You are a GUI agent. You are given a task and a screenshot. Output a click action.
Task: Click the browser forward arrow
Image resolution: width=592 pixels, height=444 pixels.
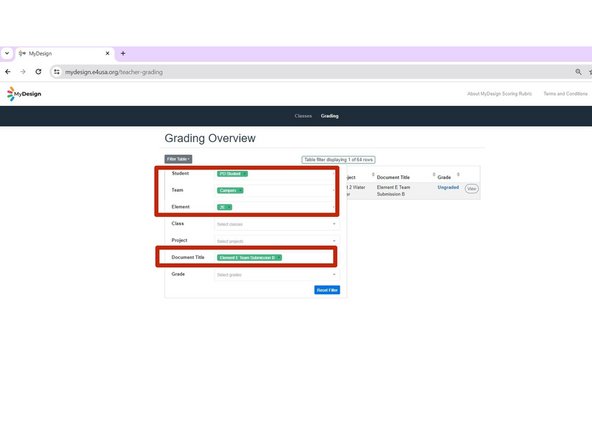coord(23,72)
